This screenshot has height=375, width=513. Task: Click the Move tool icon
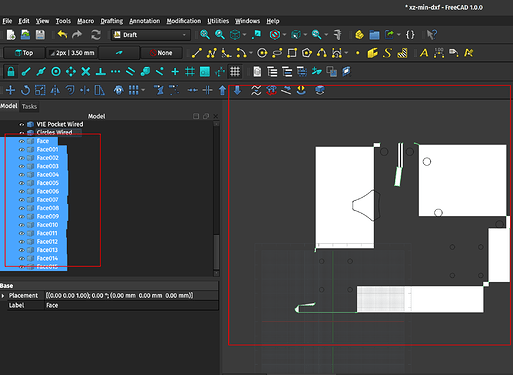(x=11, y=90)
